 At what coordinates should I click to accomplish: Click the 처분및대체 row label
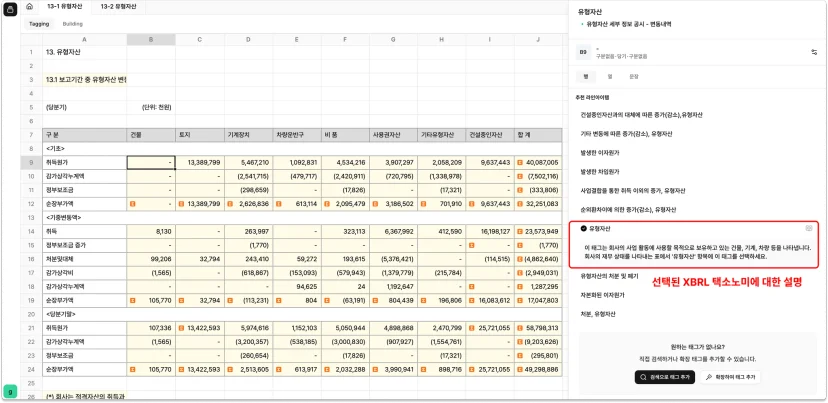click(x=84, y=258)
